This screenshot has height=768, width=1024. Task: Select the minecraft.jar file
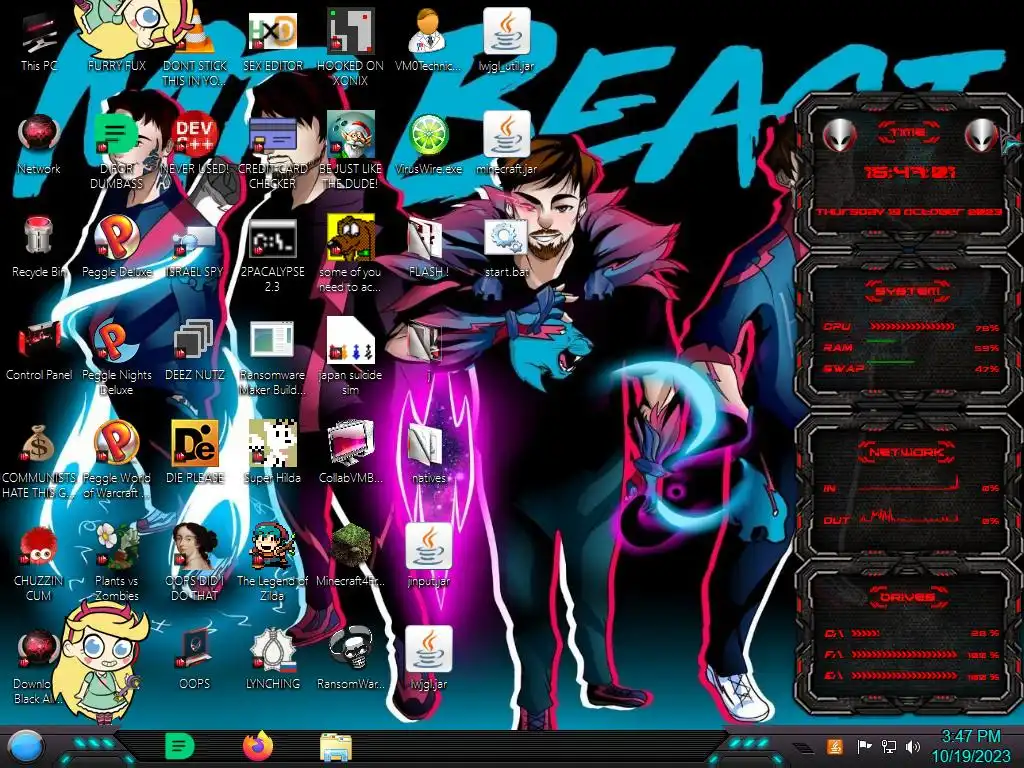[506, 135]
